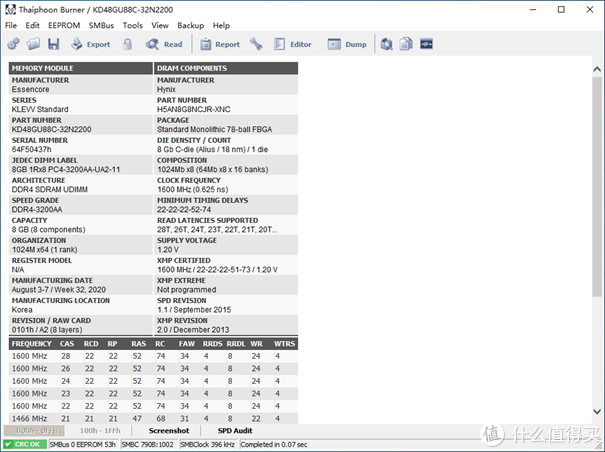
Task: Click the padlock write-protection icon
Action: click(x=127, y=44)
